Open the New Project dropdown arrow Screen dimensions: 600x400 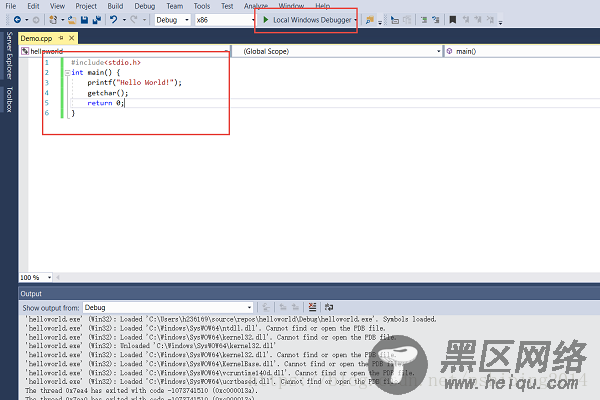tap(62, 20)
